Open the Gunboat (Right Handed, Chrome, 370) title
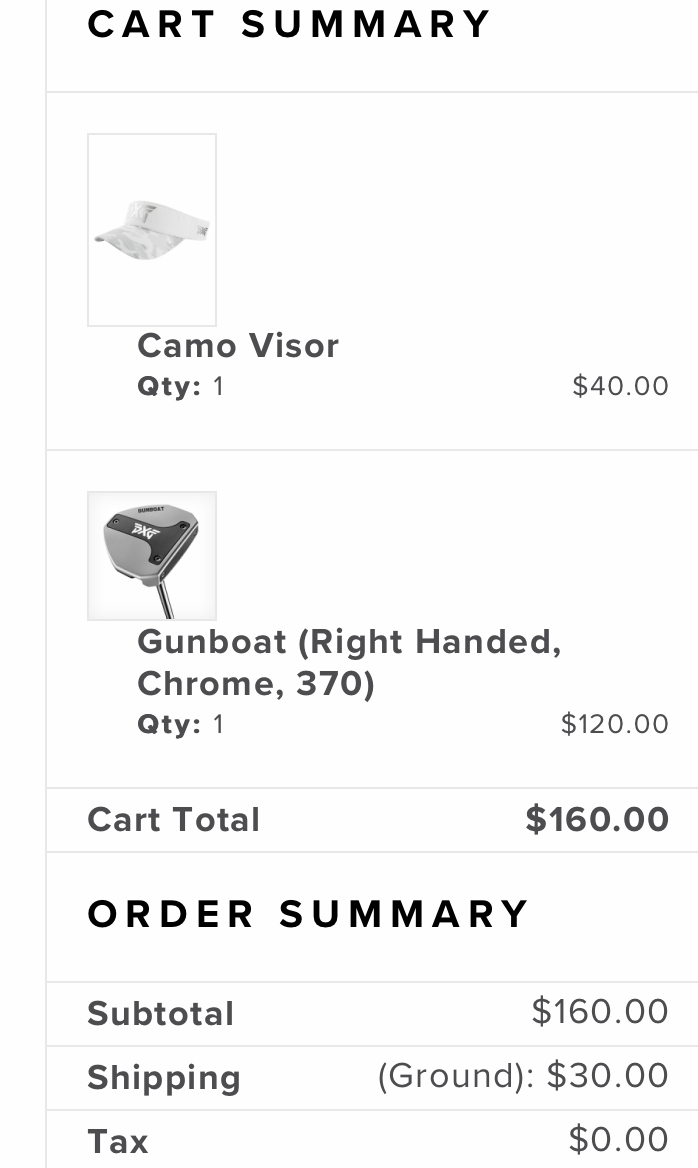The height and width of the screenshot is (1168, 698). click(349, 662)
